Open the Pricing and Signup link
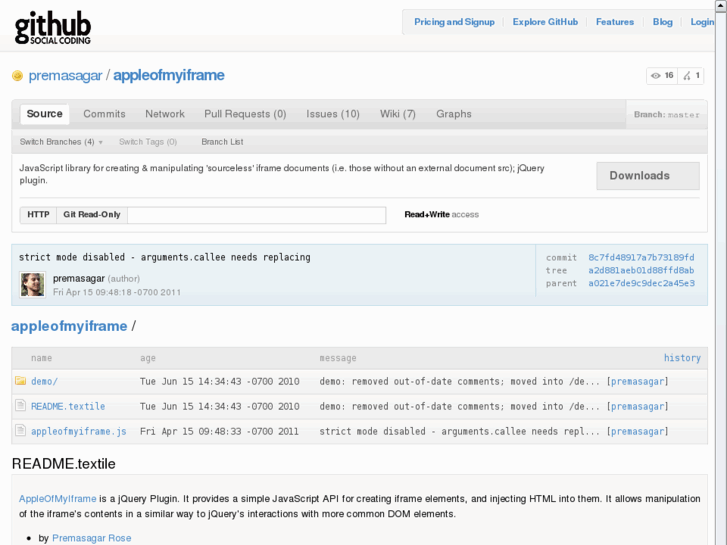The height and width of the screenshot is (545, 727). pos(454,22)
